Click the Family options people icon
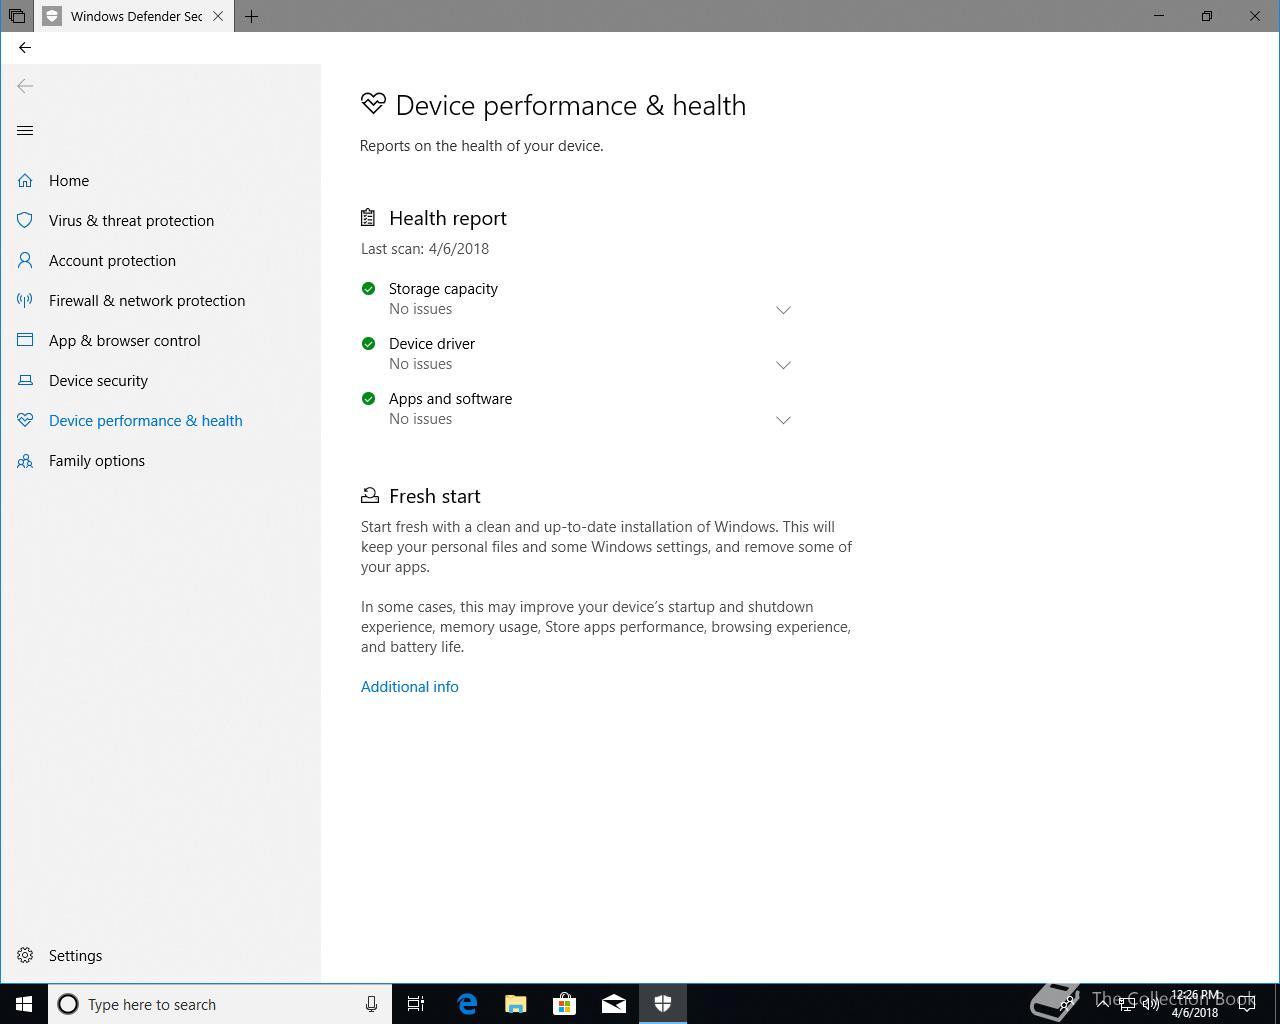This screenshot has height=1024, width=1280. point(25,461)
